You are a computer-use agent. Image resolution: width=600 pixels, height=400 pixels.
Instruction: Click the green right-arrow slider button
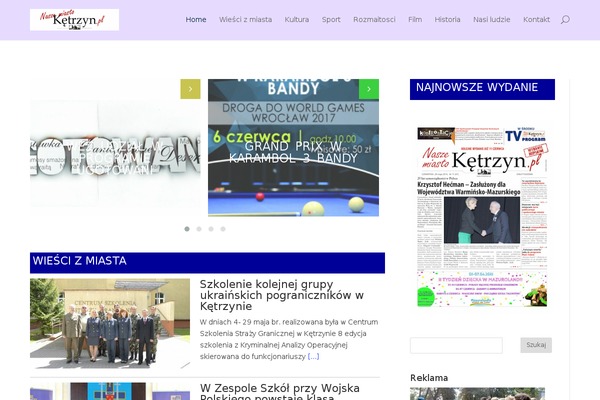pyautogui.click(x=369, y=89)
